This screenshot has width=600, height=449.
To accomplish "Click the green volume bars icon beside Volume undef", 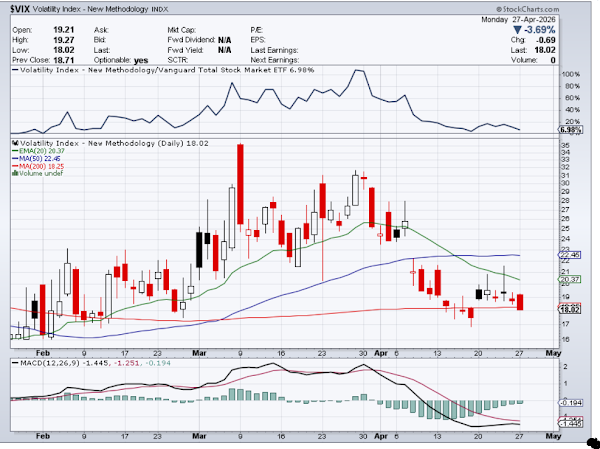I will 15,173.
